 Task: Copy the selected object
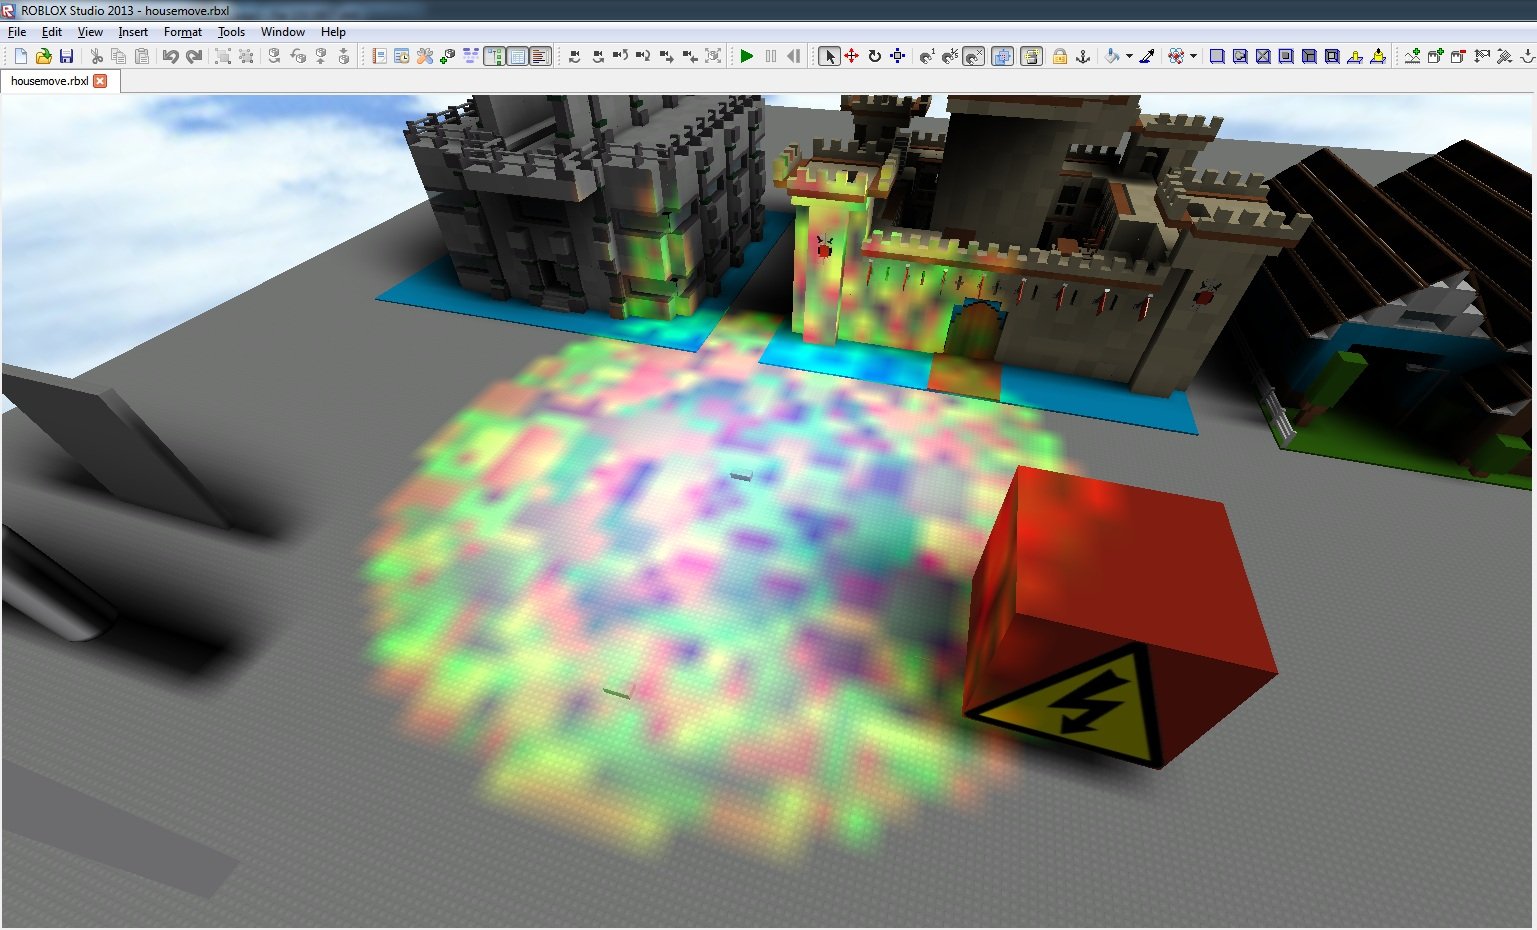[x=118, y=56]
